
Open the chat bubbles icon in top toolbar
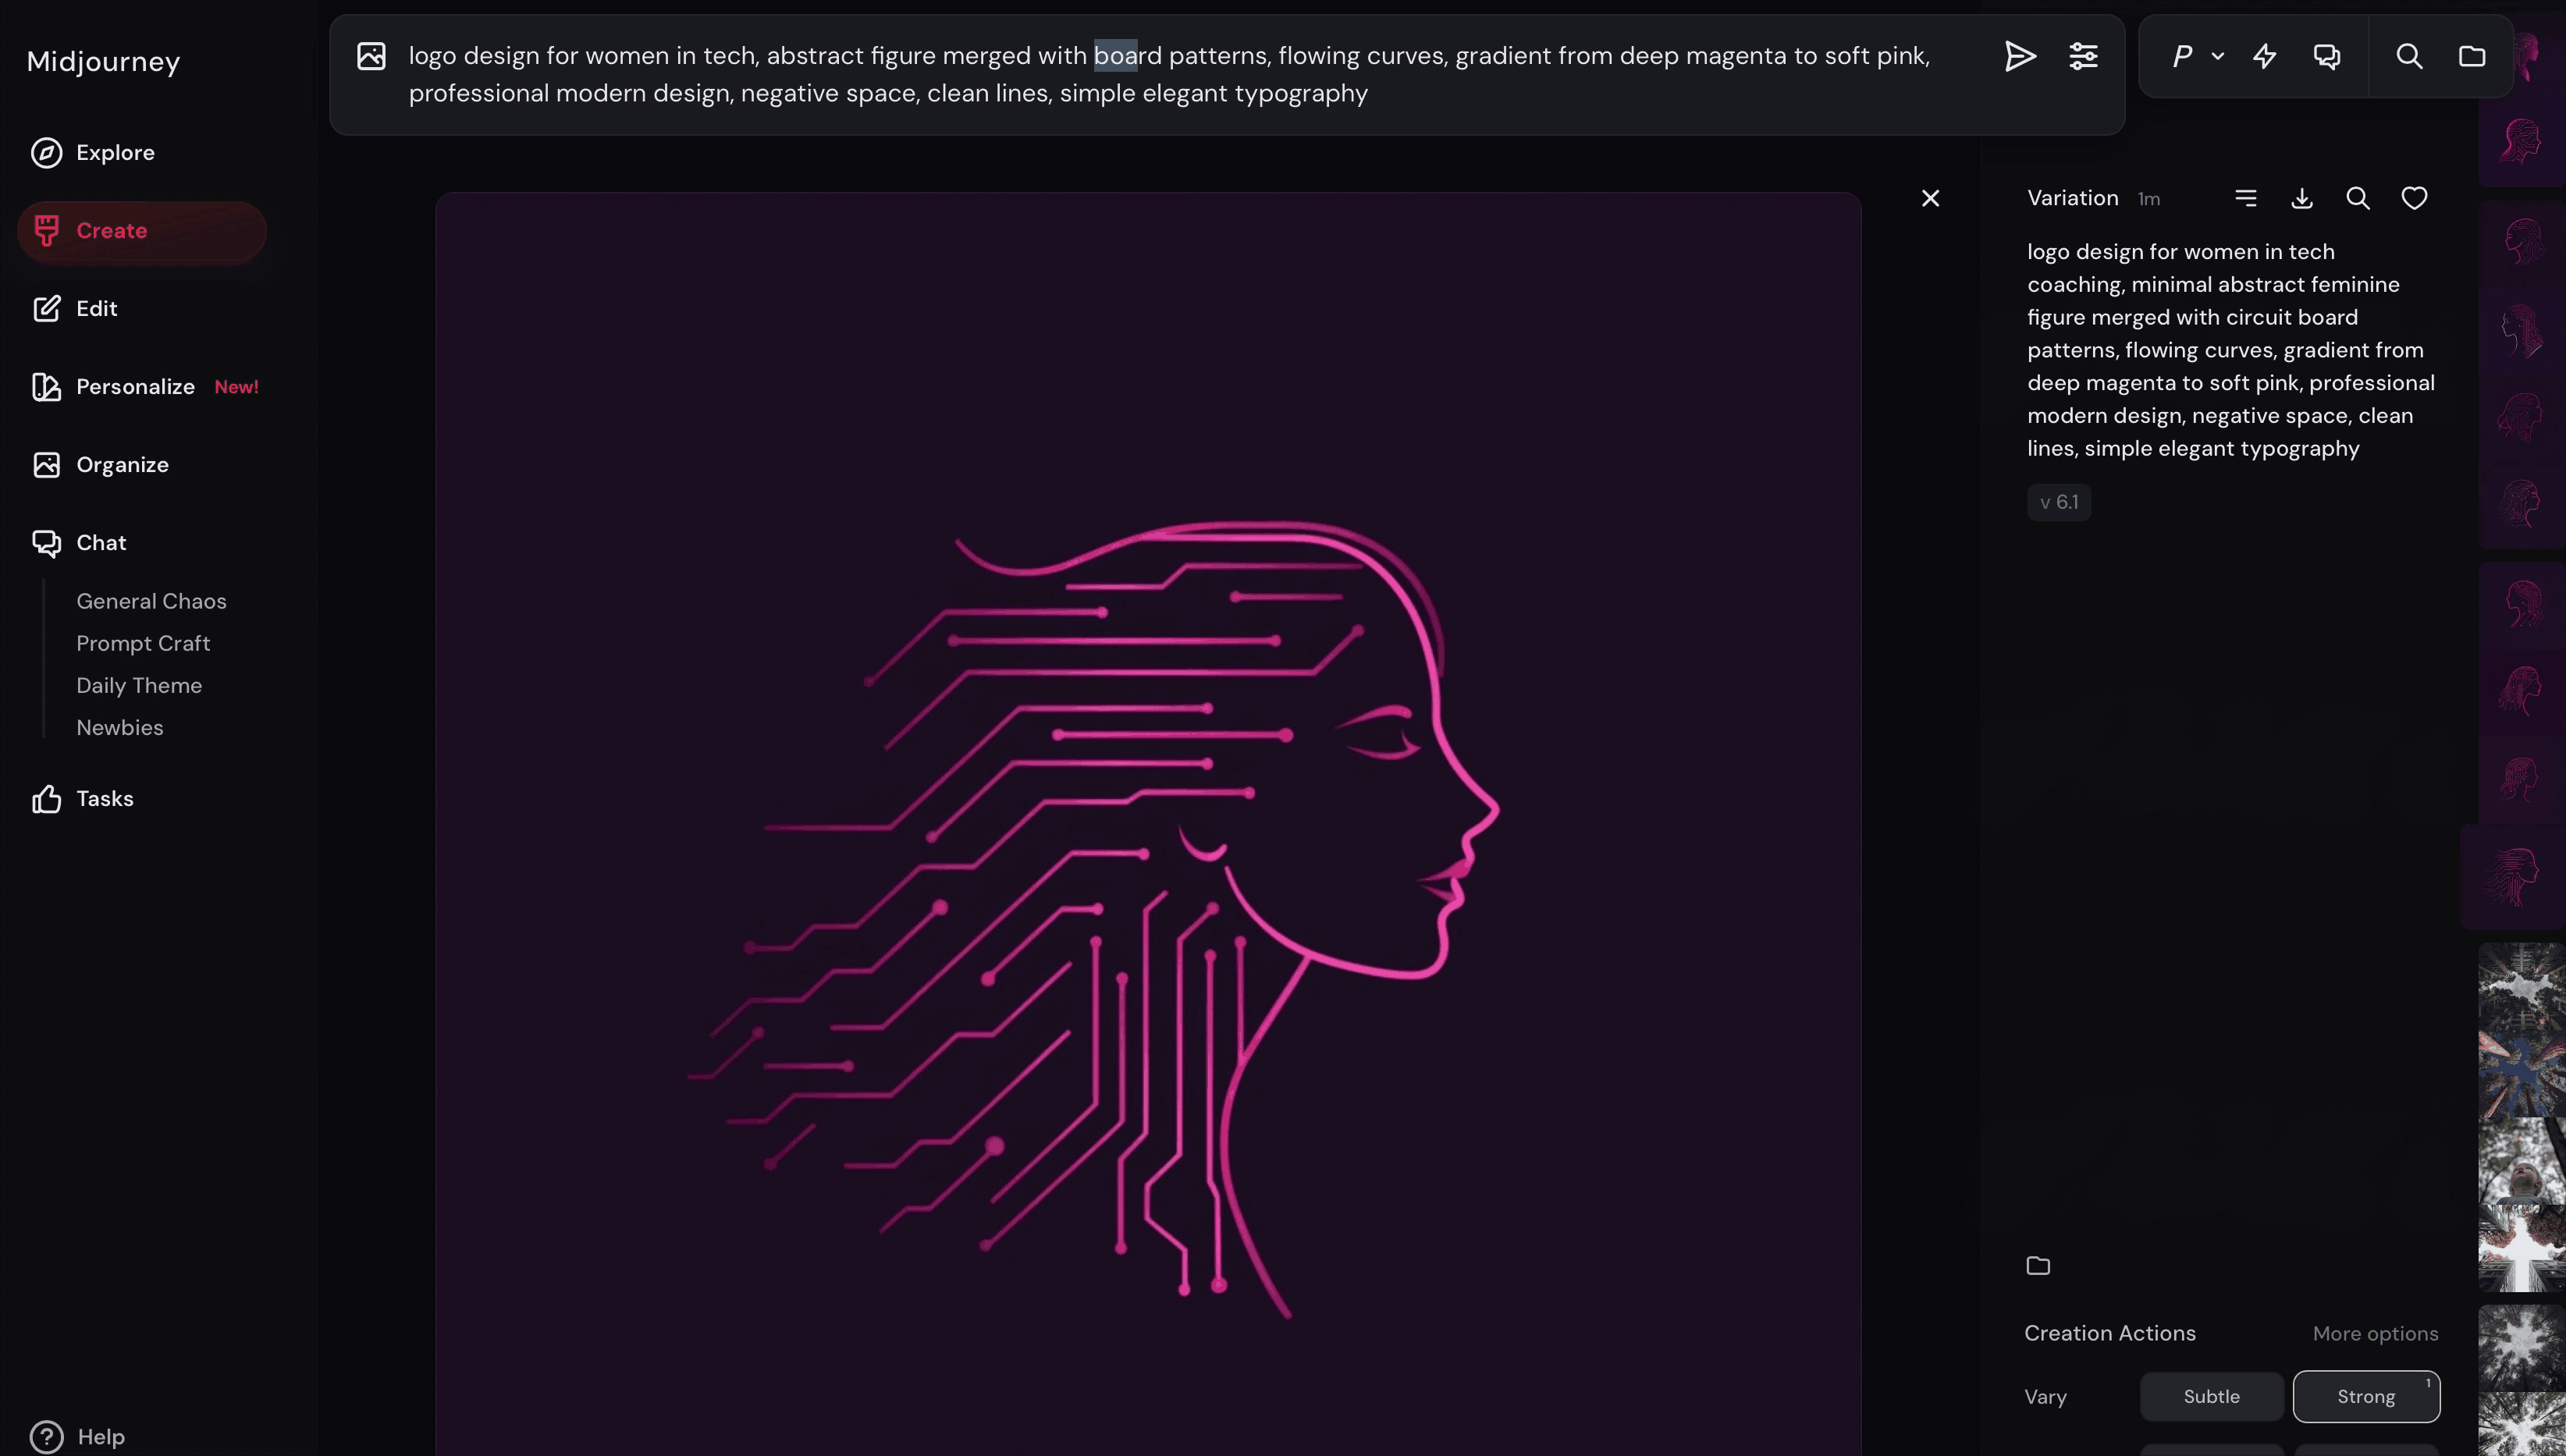coord(2327,56)
